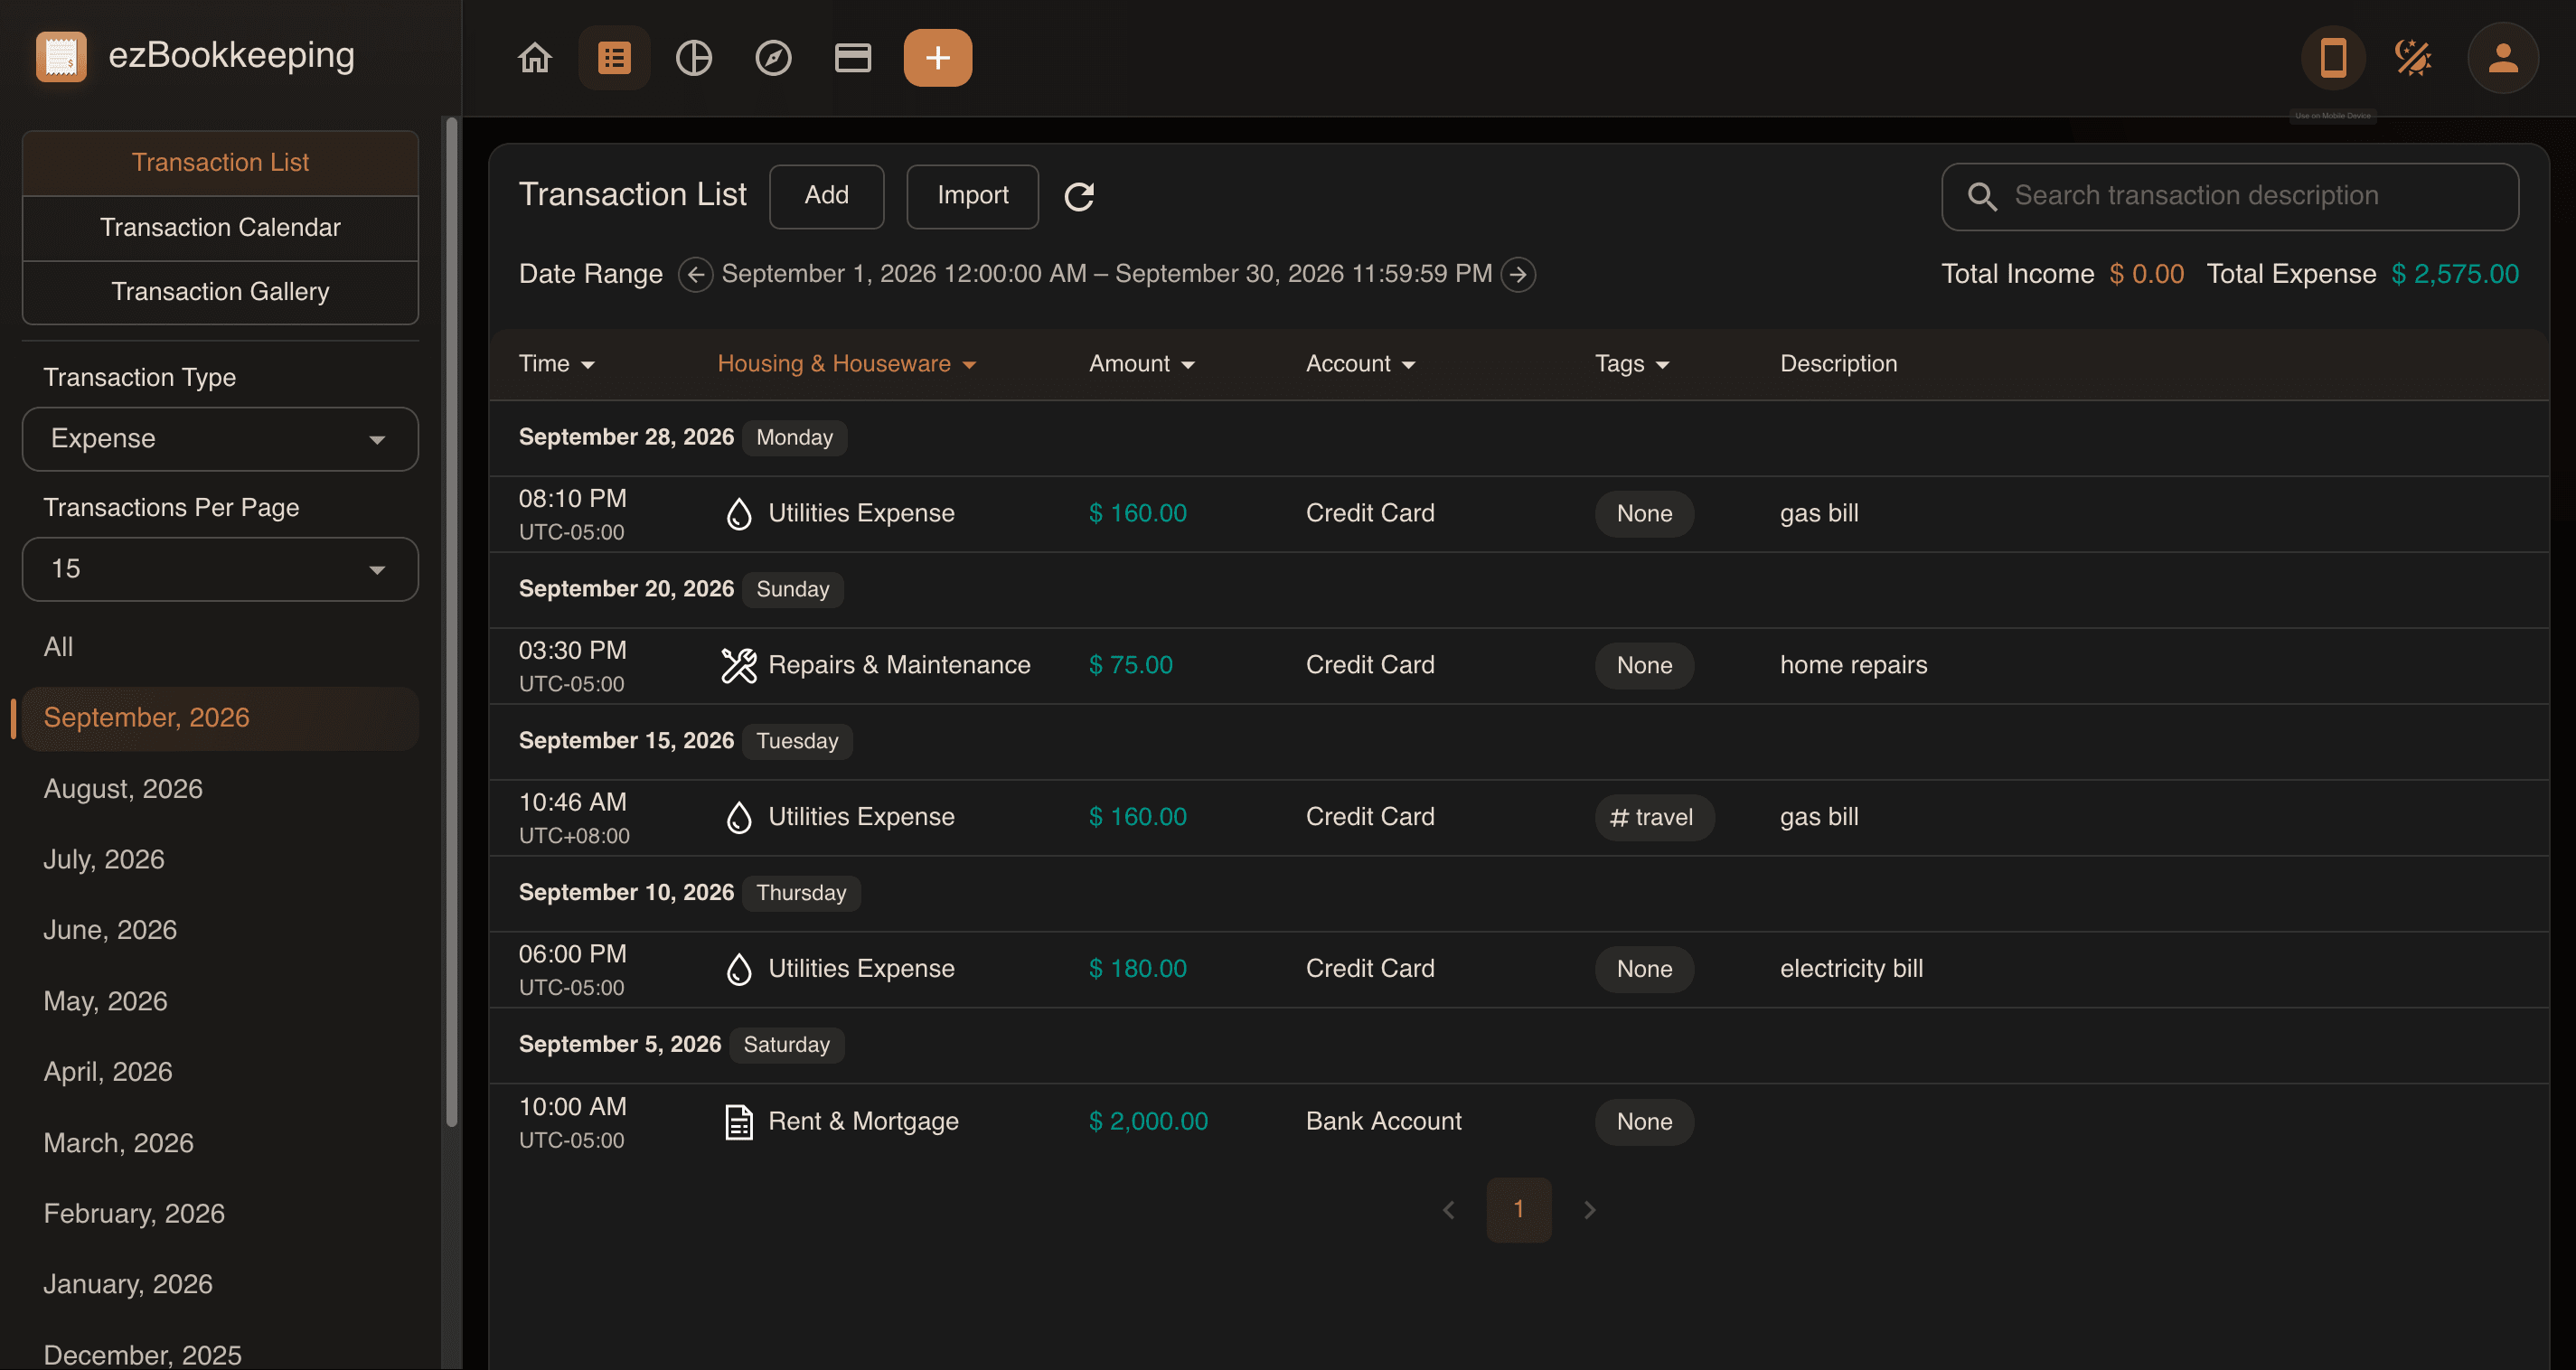
Task: Click the Total Expense $ 2,575.00 value
Action: pos(2454,274)
